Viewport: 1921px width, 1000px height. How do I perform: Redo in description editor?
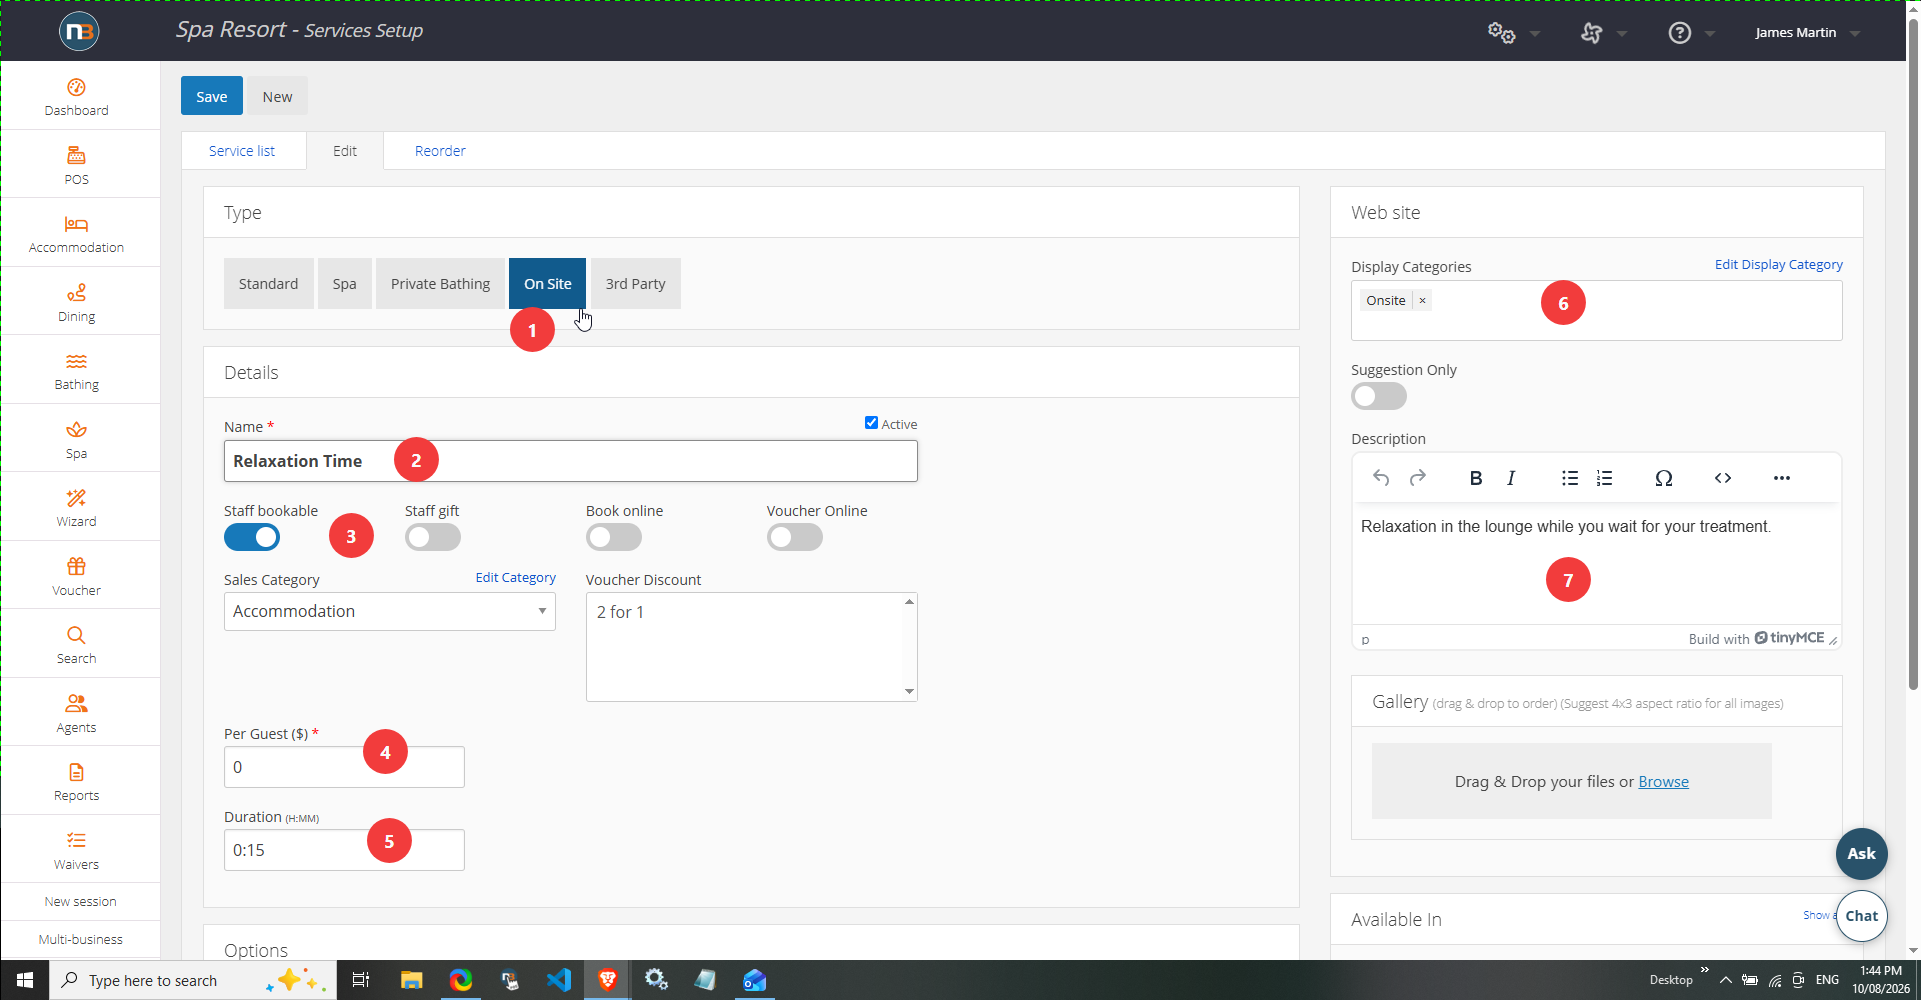pos(1418,478)
